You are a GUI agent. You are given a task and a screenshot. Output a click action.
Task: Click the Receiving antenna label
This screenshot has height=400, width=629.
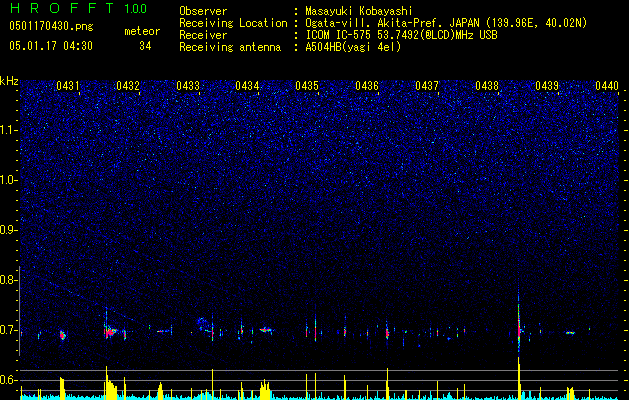coord(230,47)
